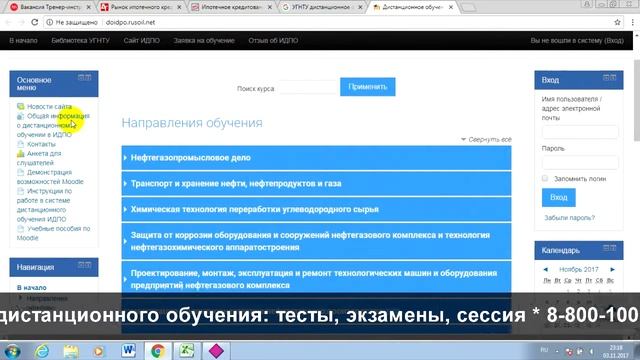Expand Нефтегазопромысловое дело section
Screen dimensions: 640x360
(316, 158)
